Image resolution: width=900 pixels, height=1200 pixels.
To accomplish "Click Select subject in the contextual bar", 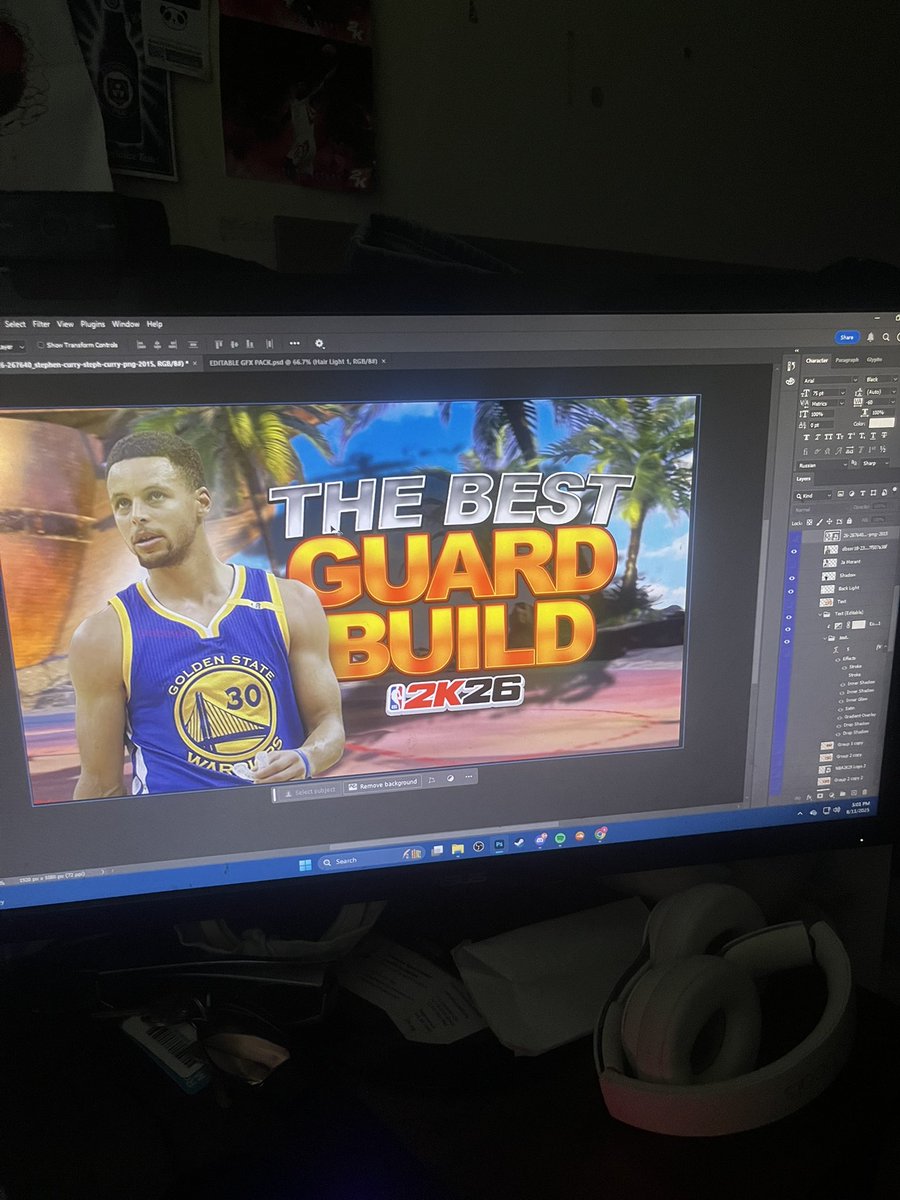I will point(309,792).
